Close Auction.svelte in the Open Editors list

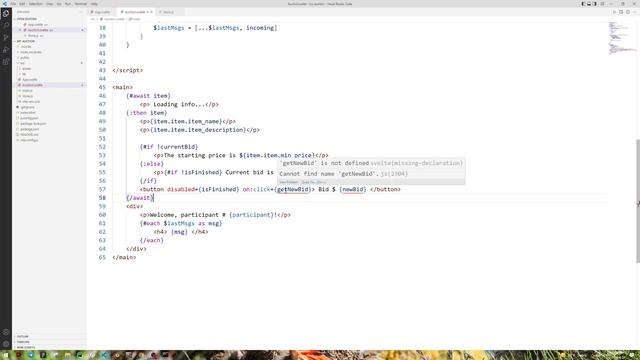click(x=20, y=30)
